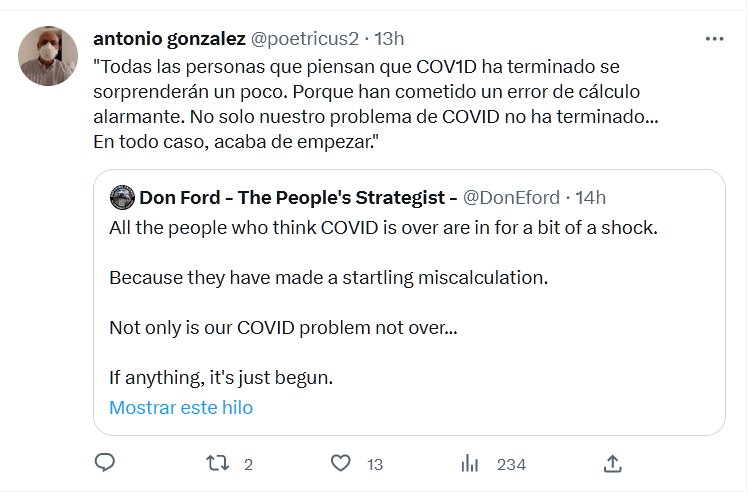
Task: Click the reply speech bubble icon
Action: [104, 463]
